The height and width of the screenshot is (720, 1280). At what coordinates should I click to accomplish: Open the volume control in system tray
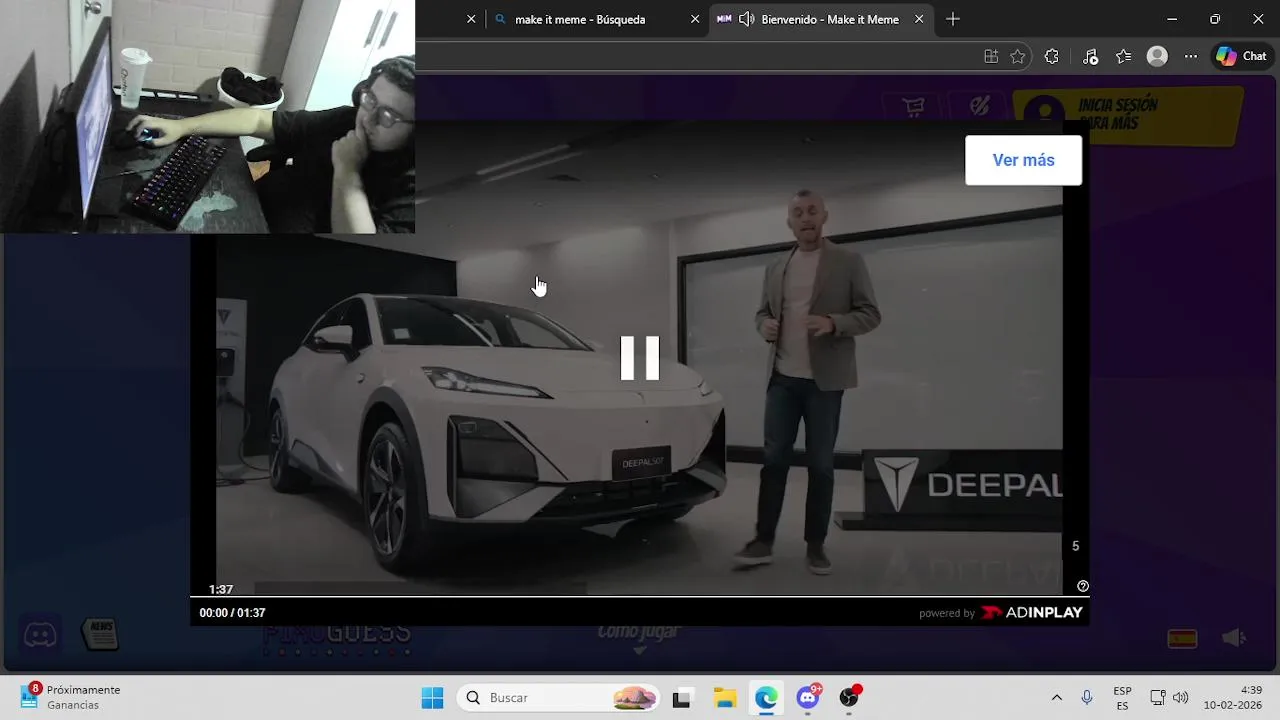point(1180,698)
